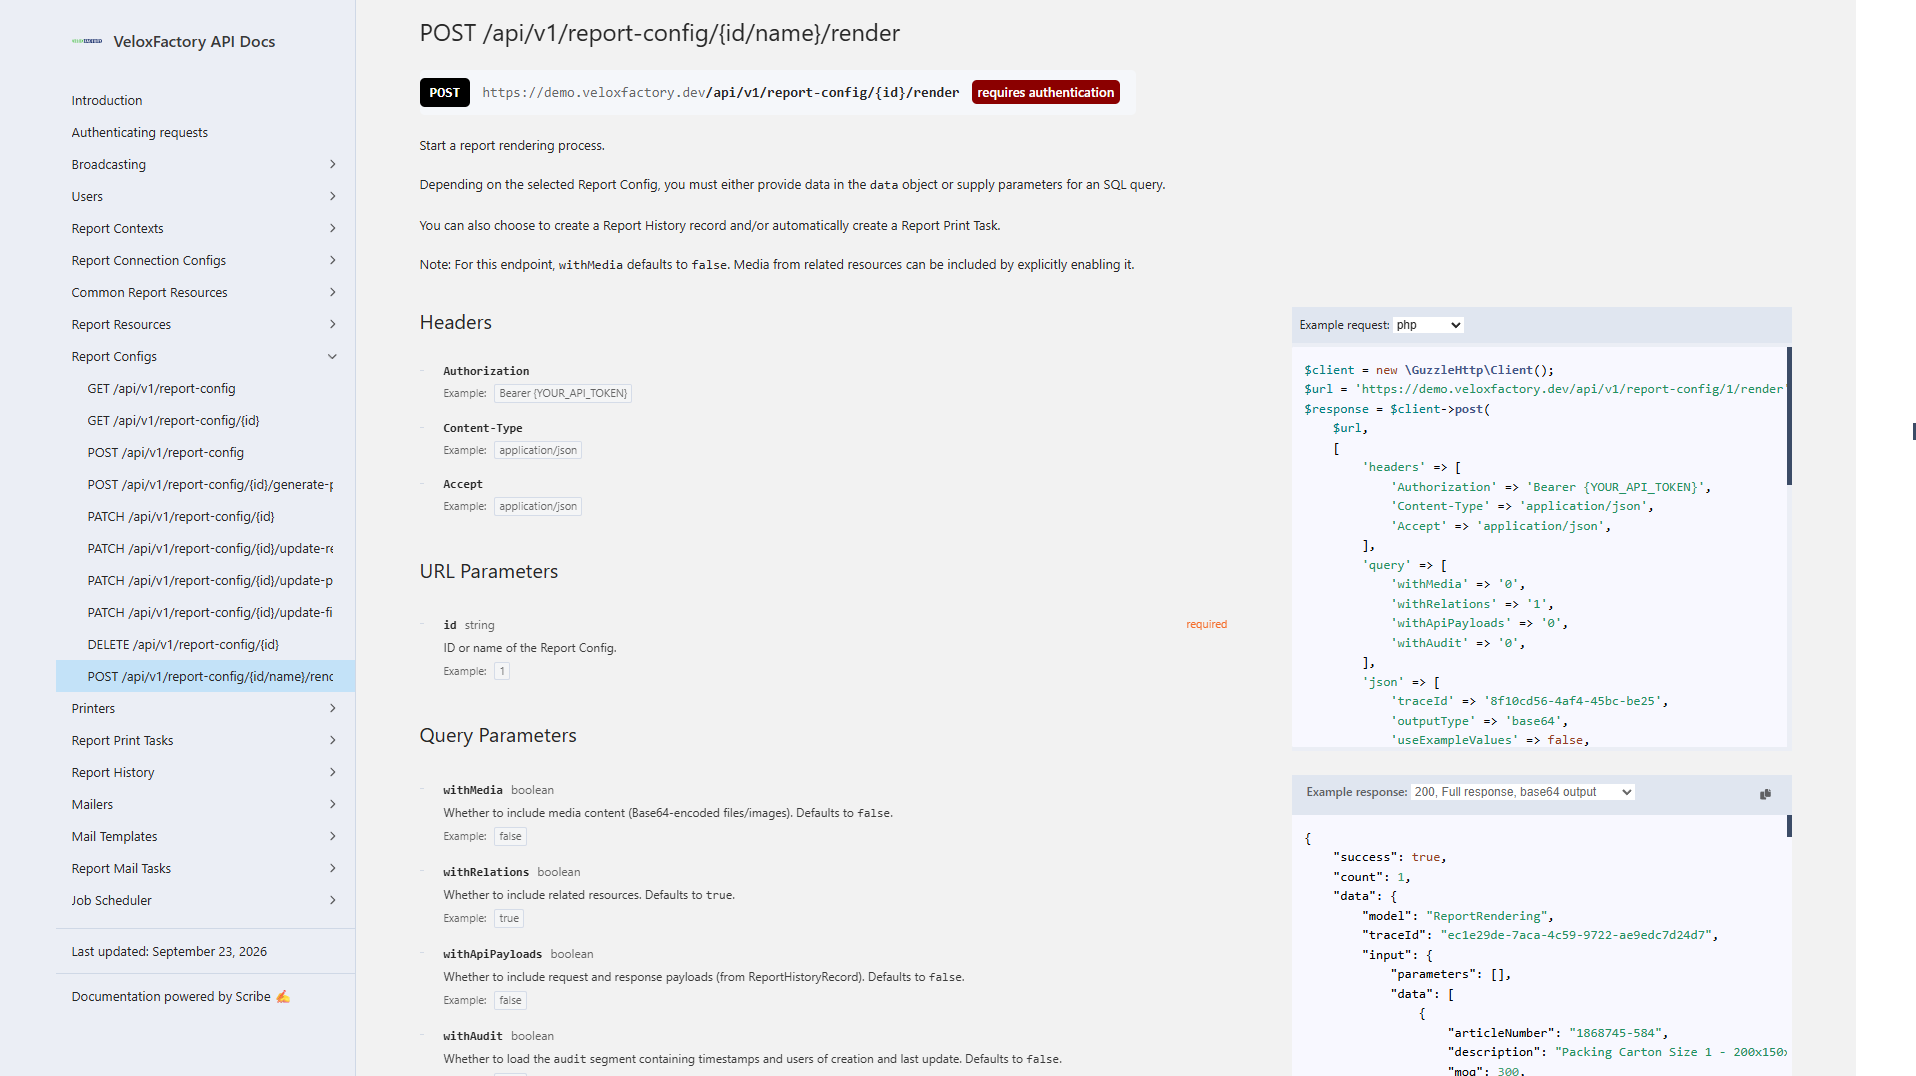
Task: Click the Documentation powered by Scribe link
Action: [180, 996]
